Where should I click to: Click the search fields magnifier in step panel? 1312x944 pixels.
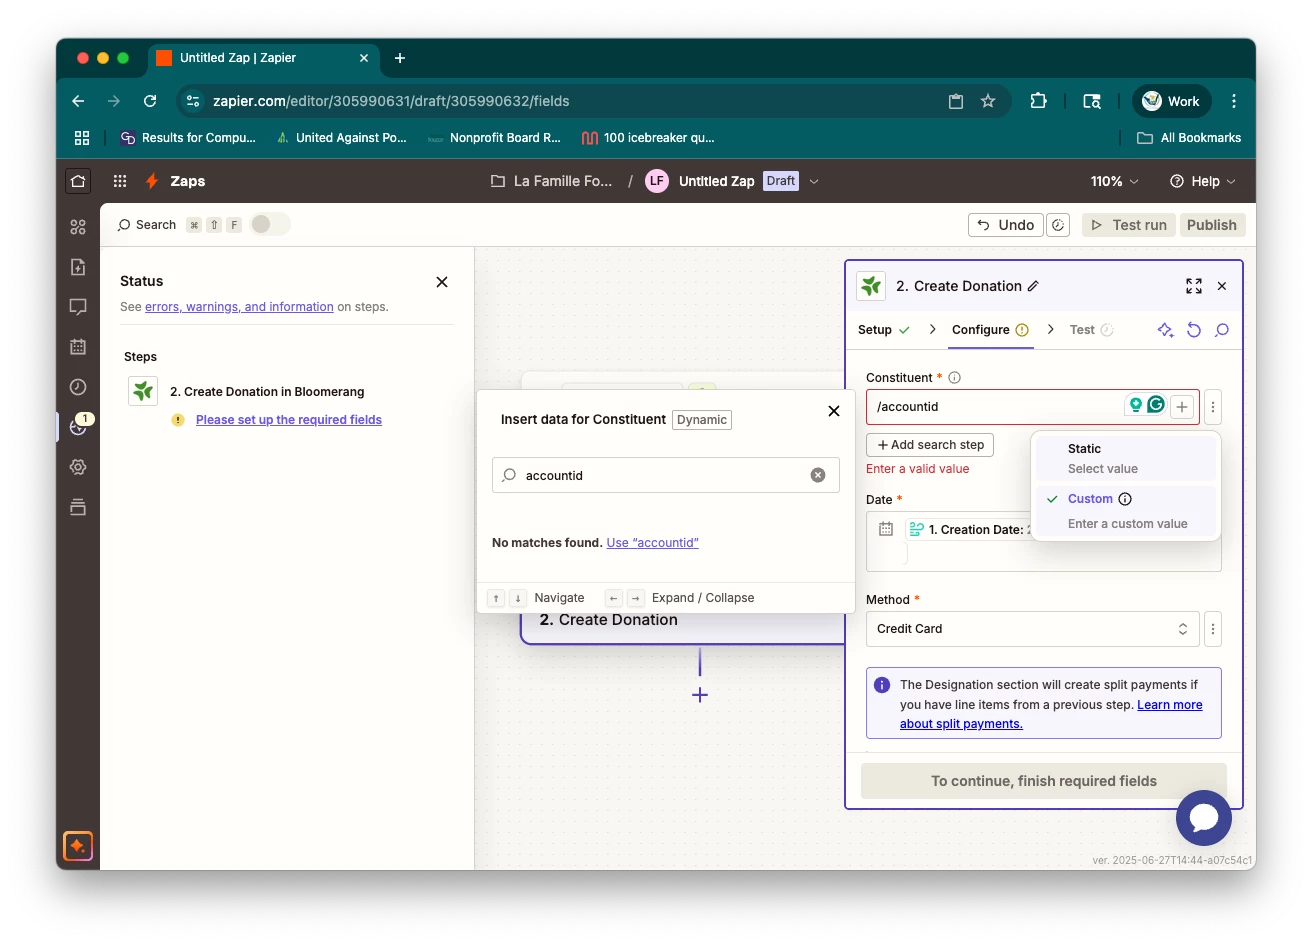coord(1222,330)
